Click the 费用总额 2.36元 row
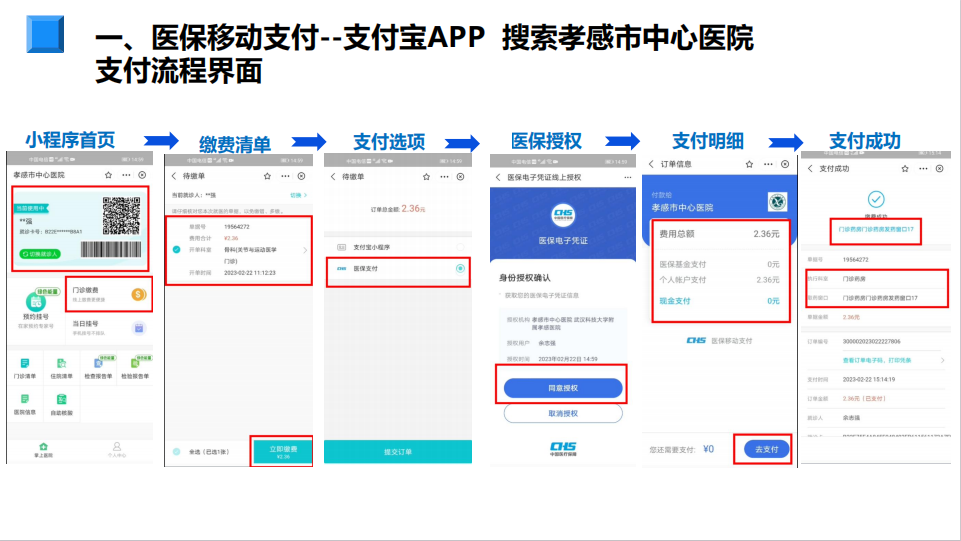This screenshot has height=541, width=961. coord(719,233)
